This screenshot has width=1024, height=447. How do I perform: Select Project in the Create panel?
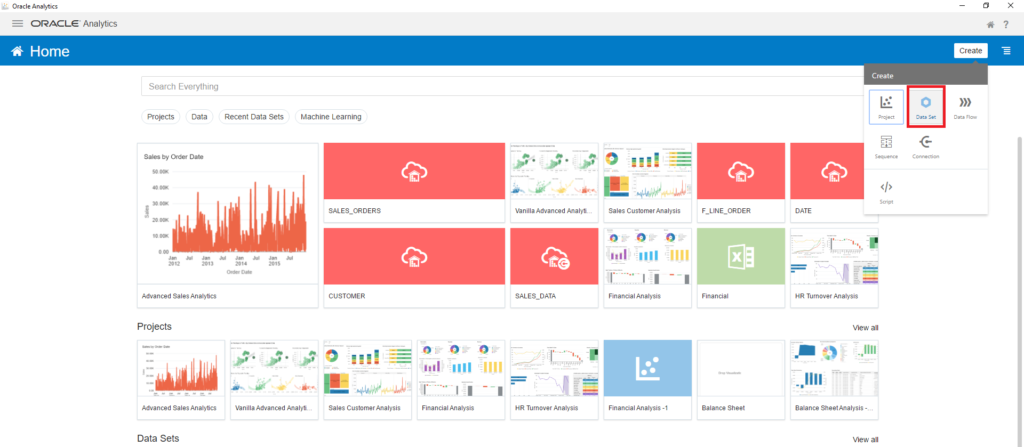[x=886, y=107]
